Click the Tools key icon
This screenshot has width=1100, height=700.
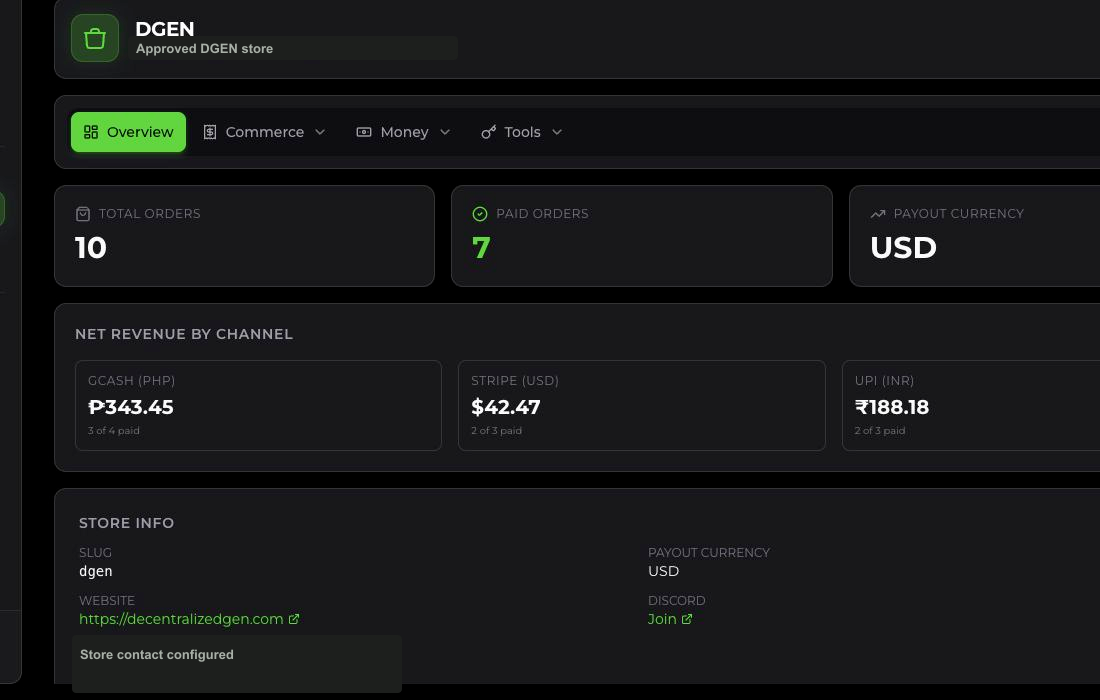488,132
